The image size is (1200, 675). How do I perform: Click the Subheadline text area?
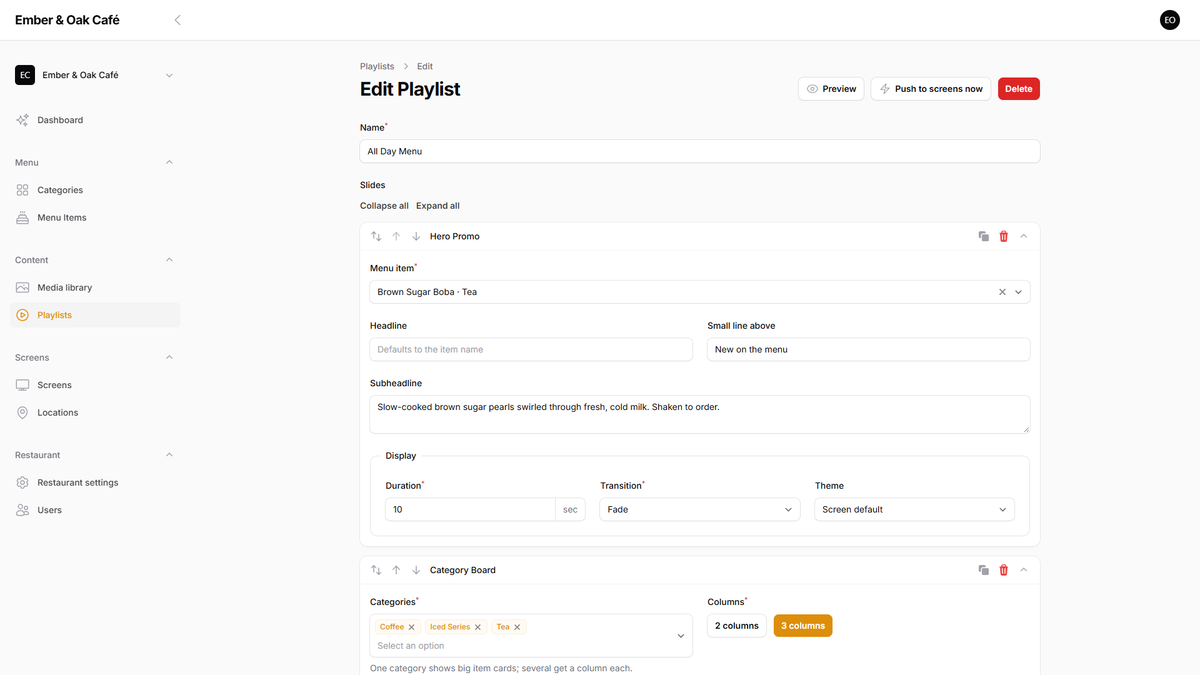(700, 414)
